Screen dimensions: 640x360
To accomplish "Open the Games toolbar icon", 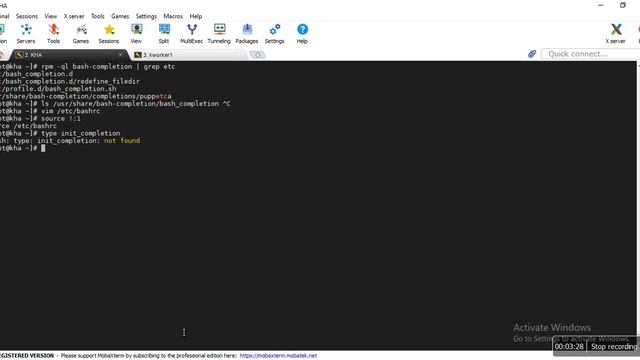I will 81,33.
